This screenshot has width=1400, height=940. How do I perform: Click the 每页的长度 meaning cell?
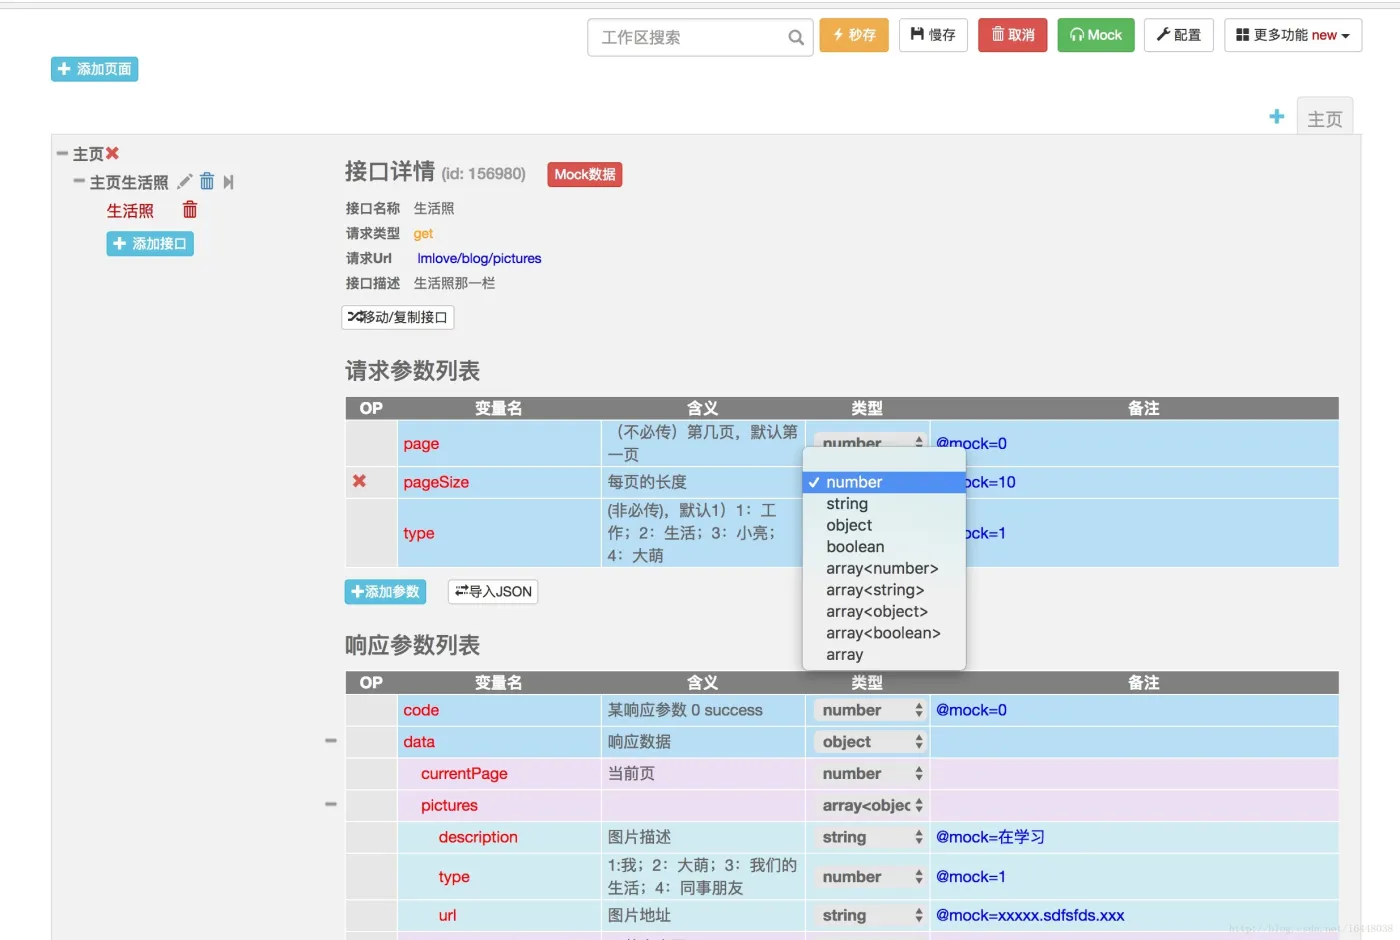(703, 482)
